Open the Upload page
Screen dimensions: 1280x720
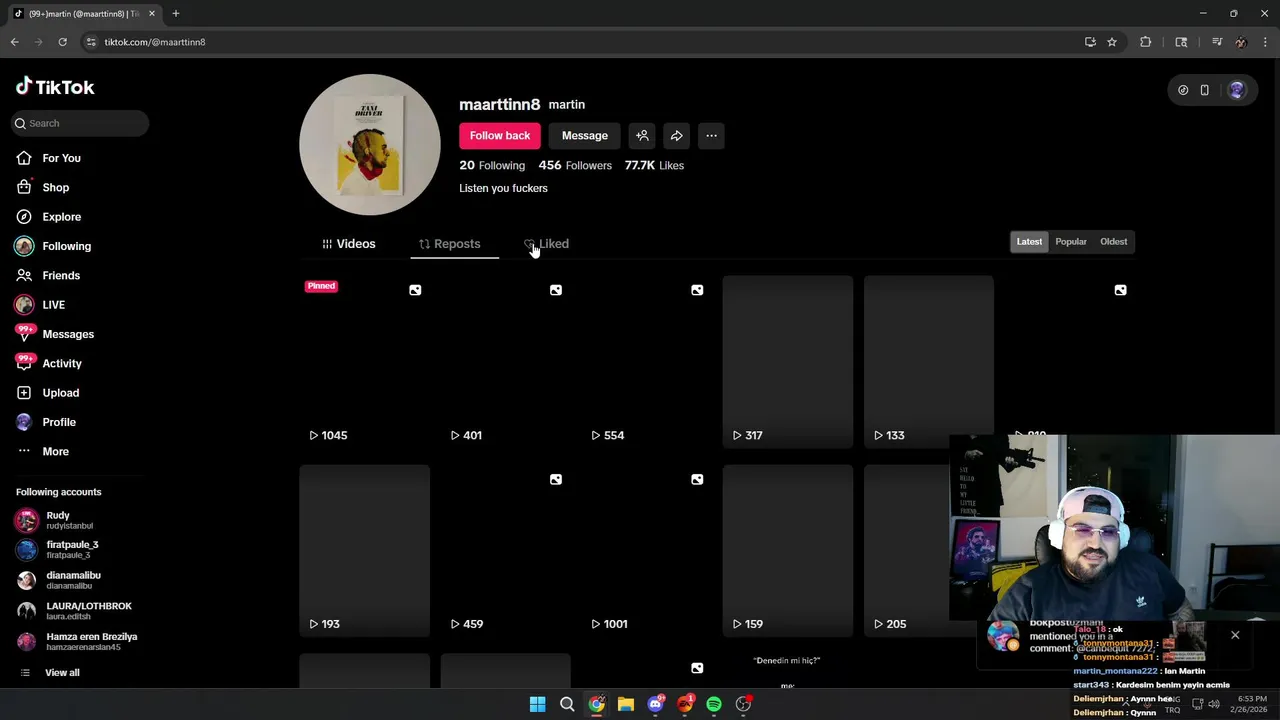tap(47, 393)
